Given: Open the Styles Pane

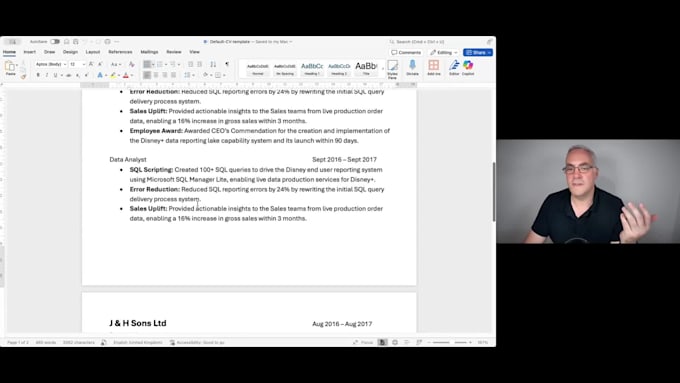Looking at the screenshot, I should 392,69.
